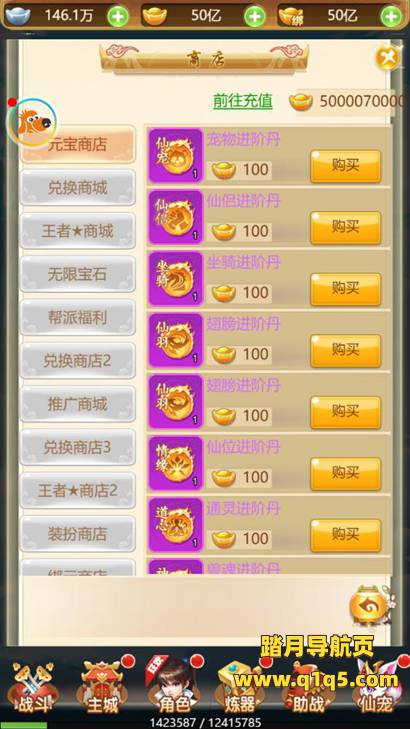Tap the golden return arrow button
The image size is (410, 729).
coord(368,606)
